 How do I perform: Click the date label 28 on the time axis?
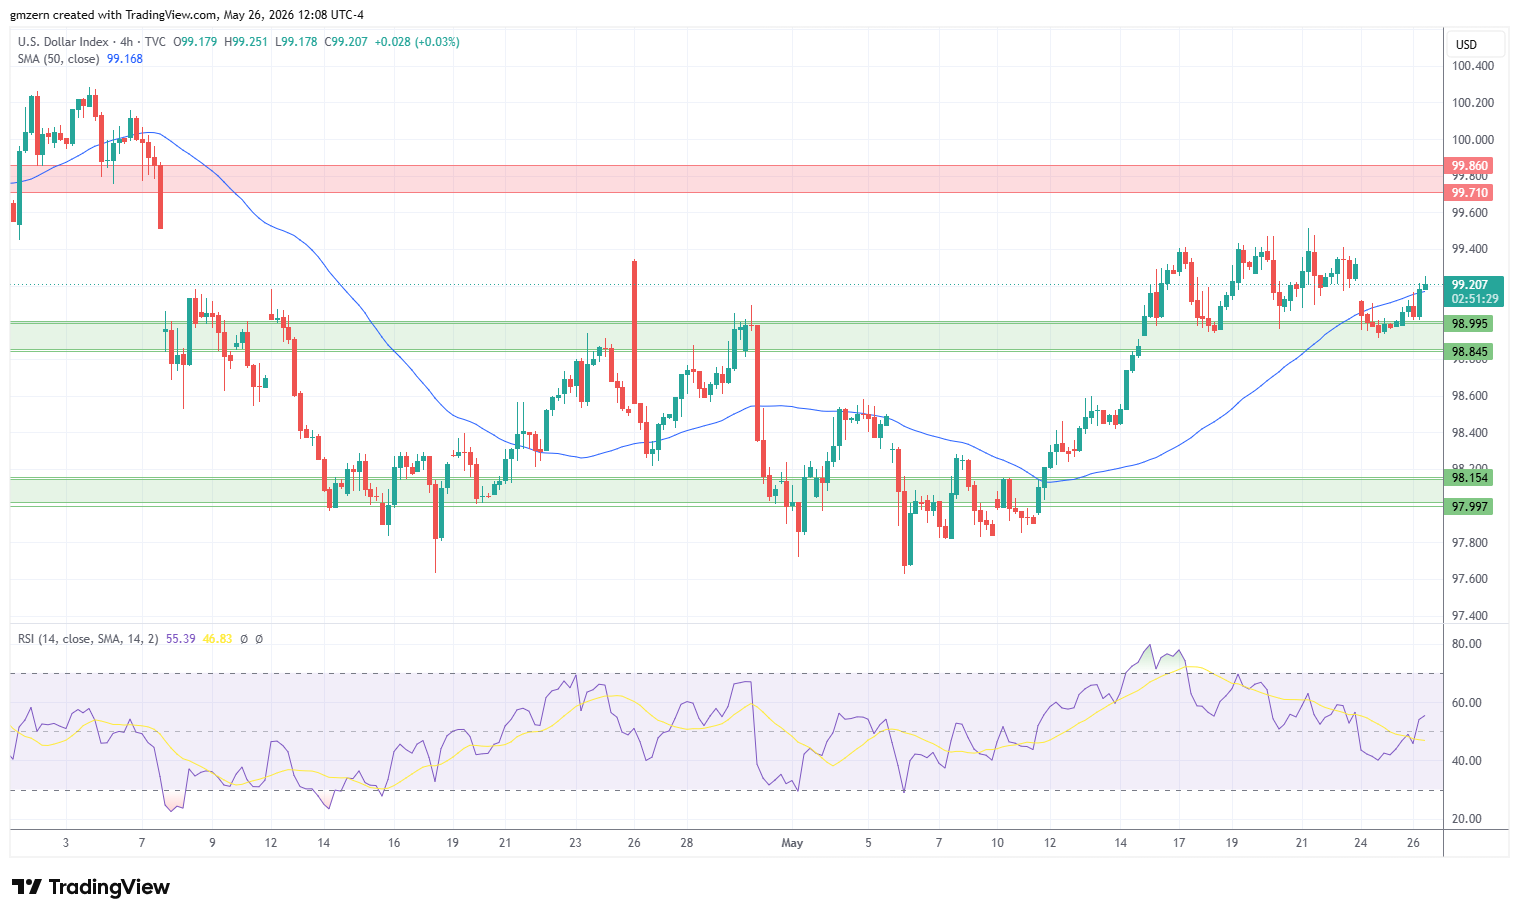click(x=687, y=843)
